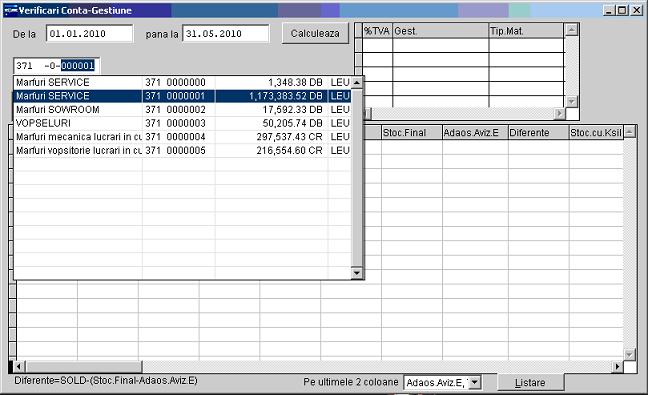Click the balance 50,205.74 DB
648x395 pixels.
click(293, 123)
